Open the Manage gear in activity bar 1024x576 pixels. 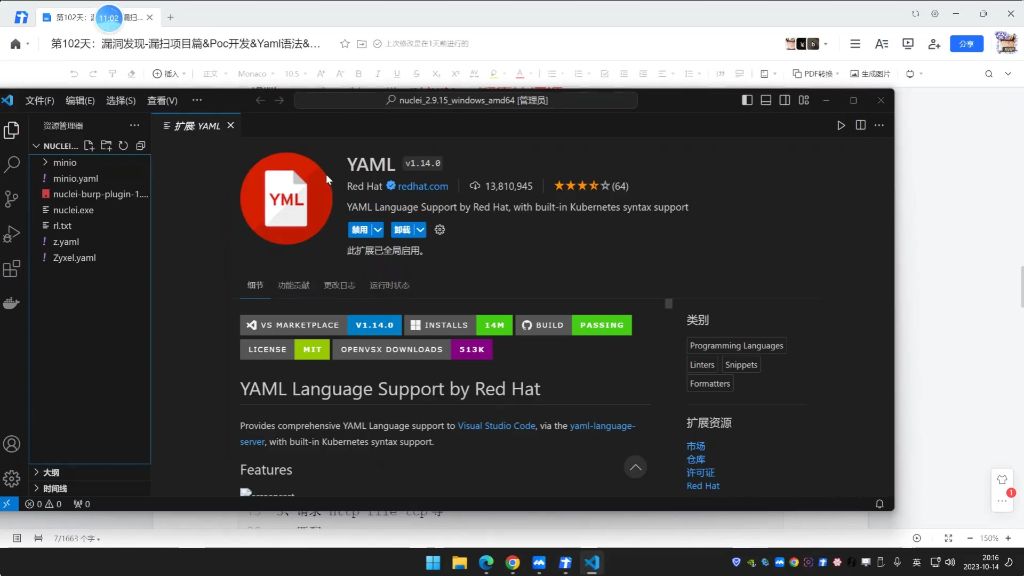point(12,479)
